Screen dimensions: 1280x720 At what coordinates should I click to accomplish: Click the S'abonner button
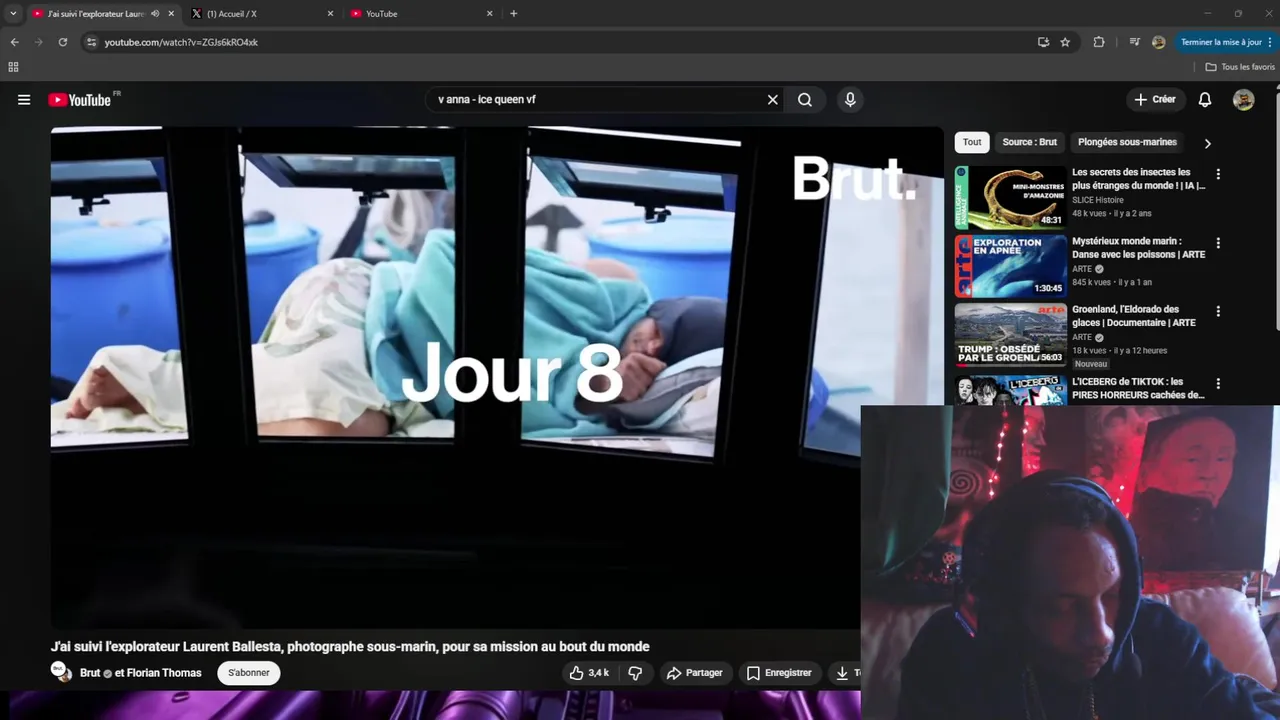point(249,673)
